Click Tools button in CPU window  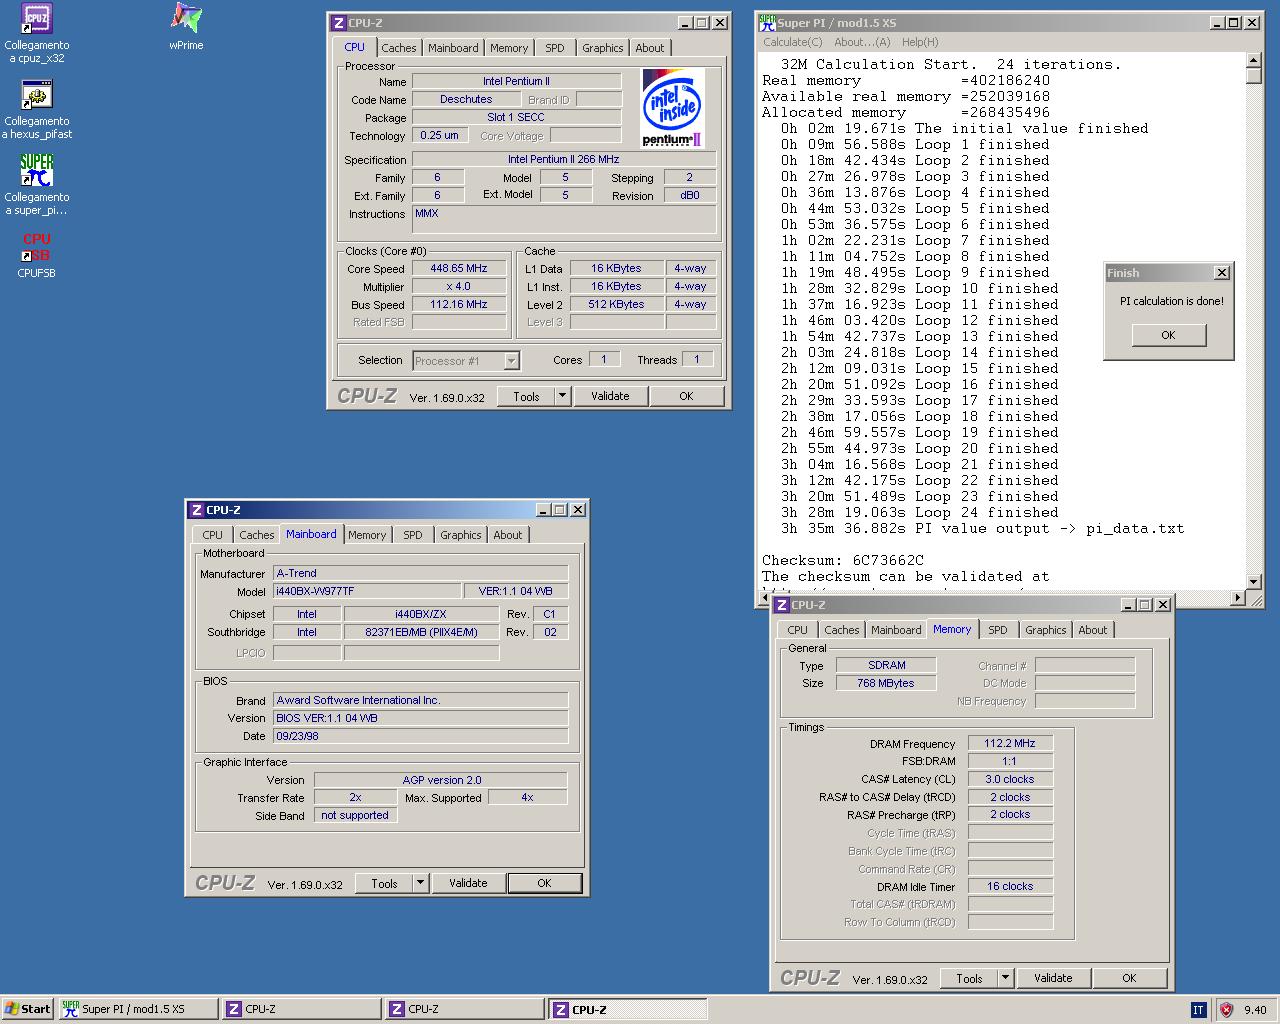click(x=527, y=396)
